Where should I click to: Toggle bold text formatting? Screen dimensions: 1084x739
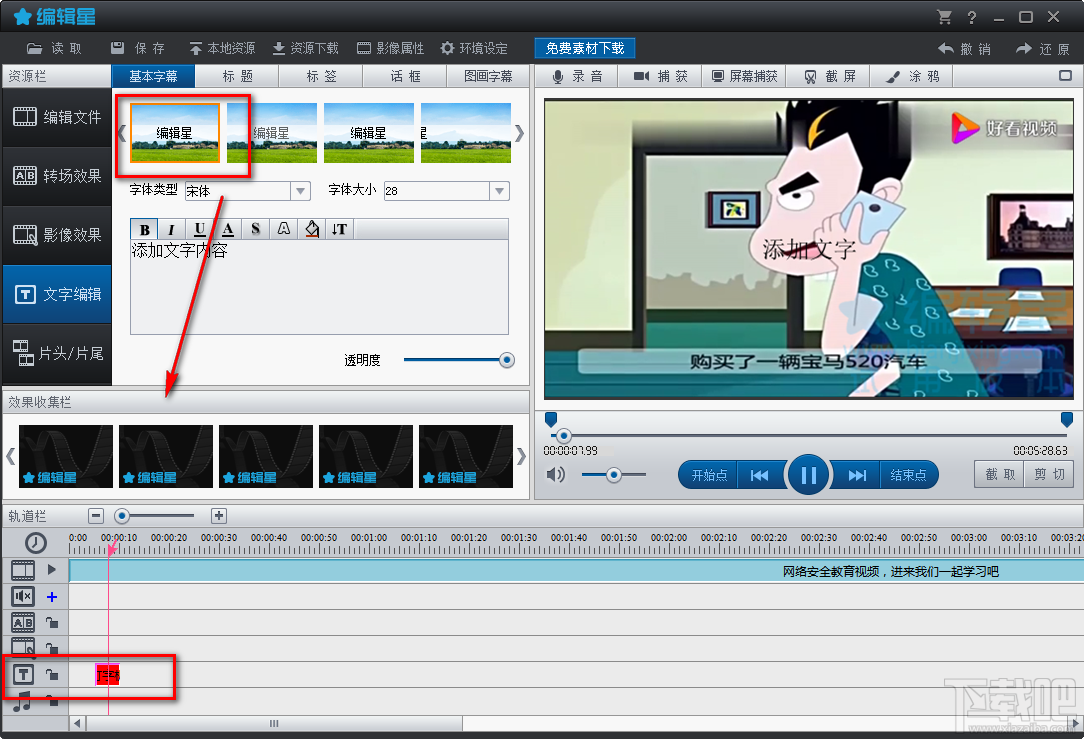click(144, 230)
